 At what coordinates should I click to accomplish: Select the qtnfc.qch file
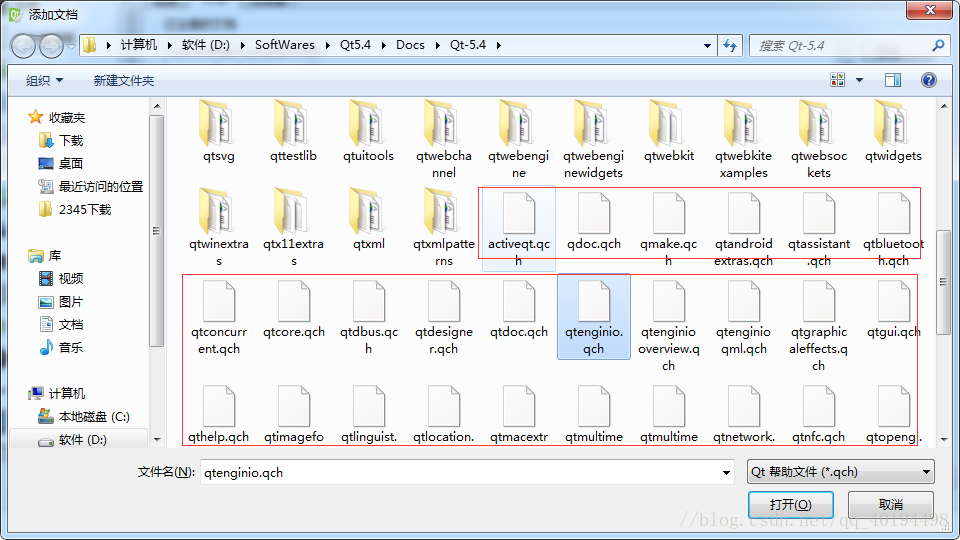pos(819,414)
